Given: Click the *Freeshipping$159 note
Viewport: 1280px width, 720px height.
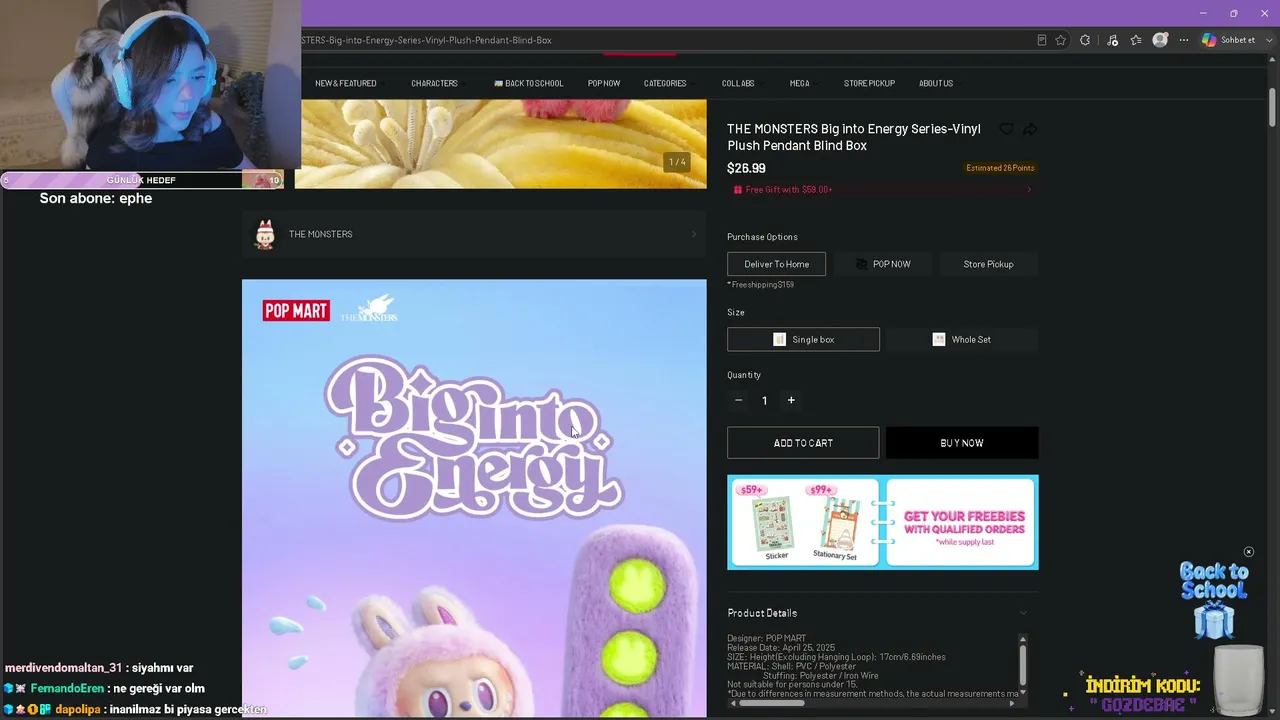Looking at the screenshot, I should pos(761,285).
